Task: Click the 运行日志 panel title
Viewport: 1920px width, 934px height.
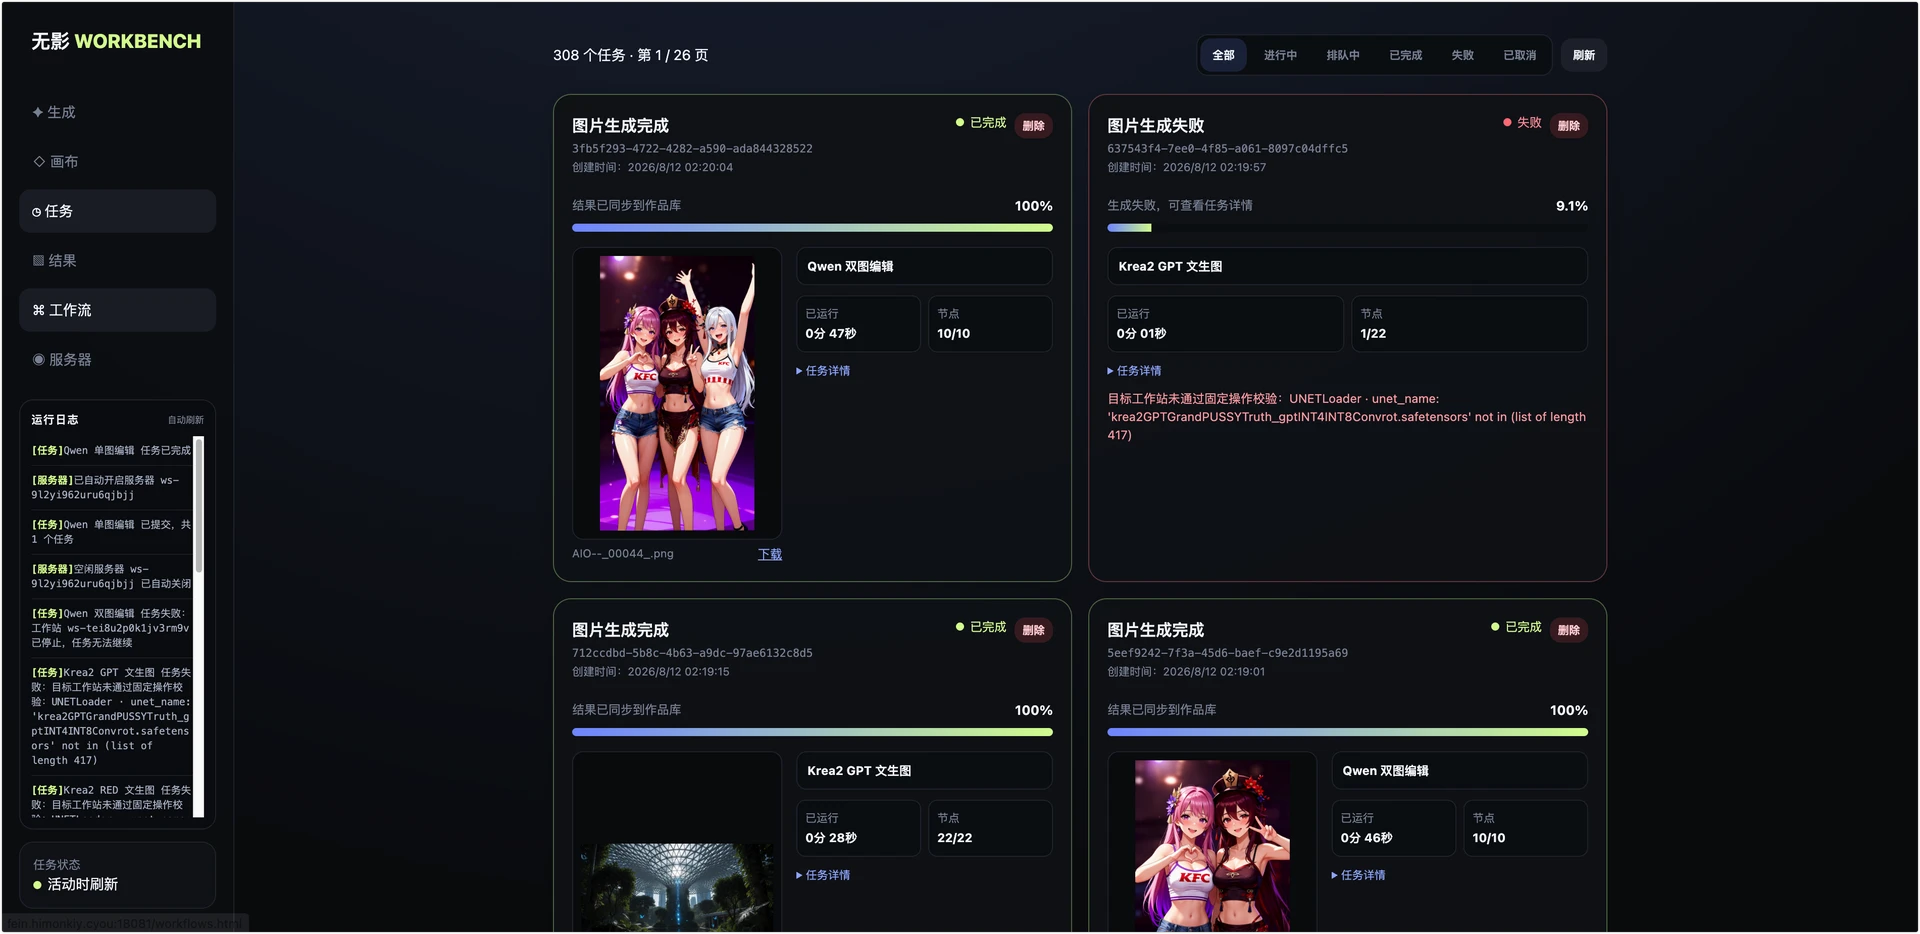Action: point(55,420)
